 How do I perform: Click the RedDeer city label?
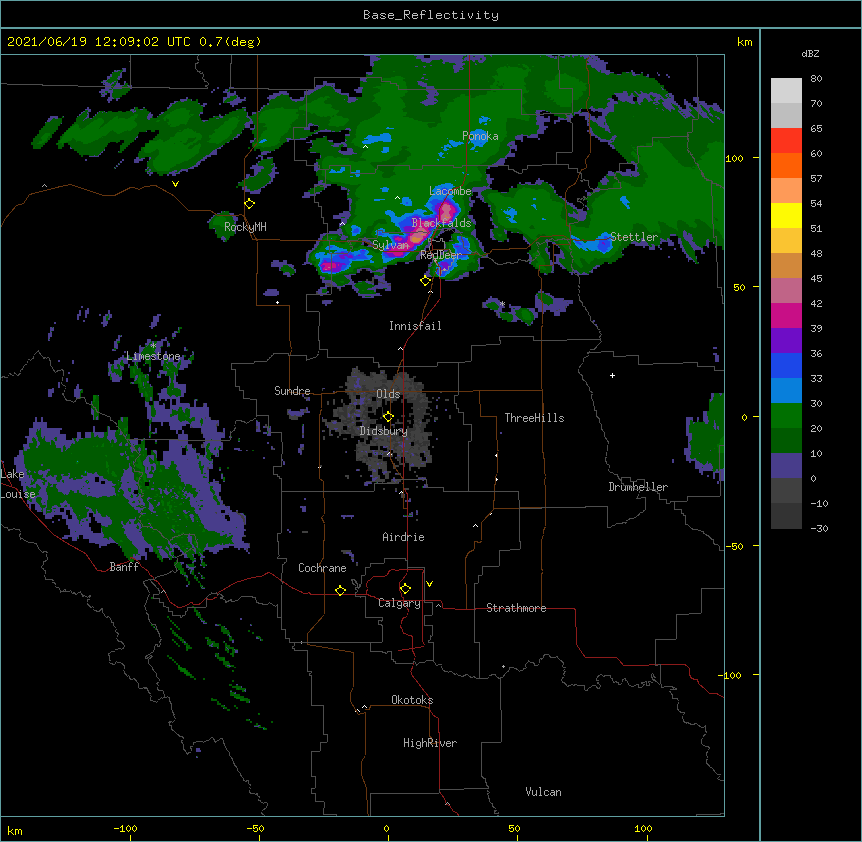click(441, 255)
